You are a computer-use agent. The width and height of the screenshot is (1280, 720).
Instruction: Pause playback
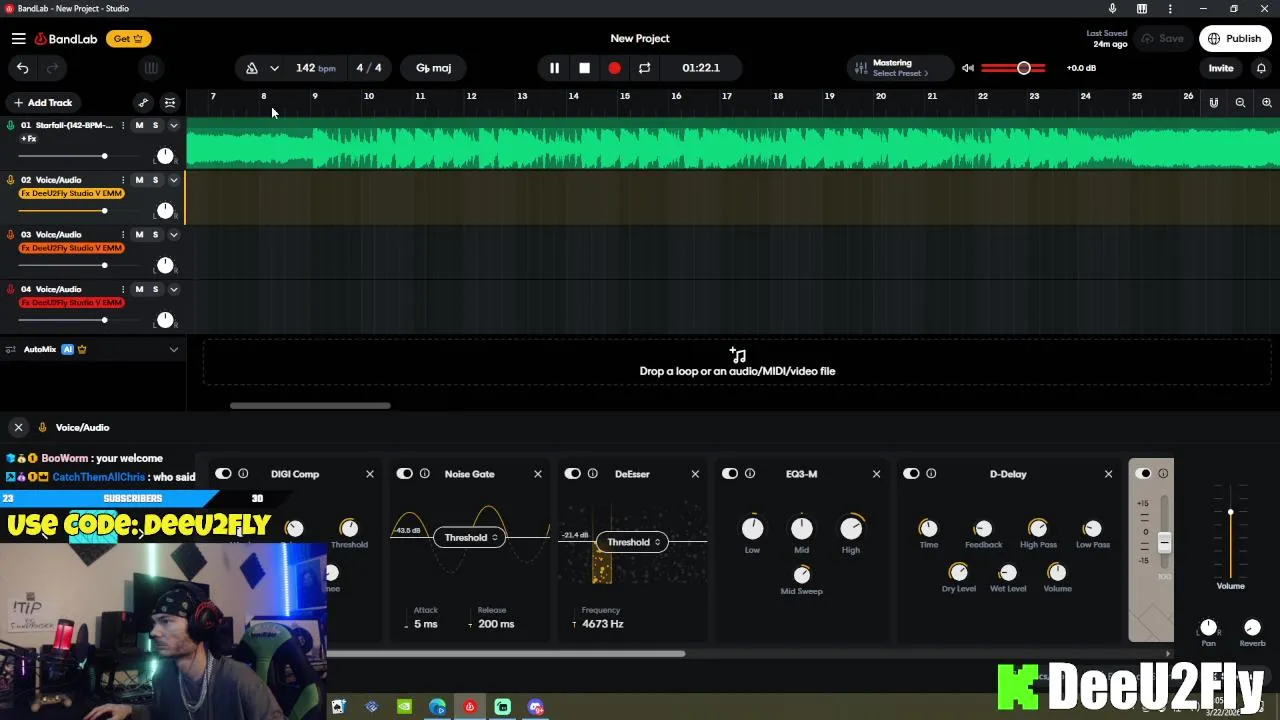554,68
